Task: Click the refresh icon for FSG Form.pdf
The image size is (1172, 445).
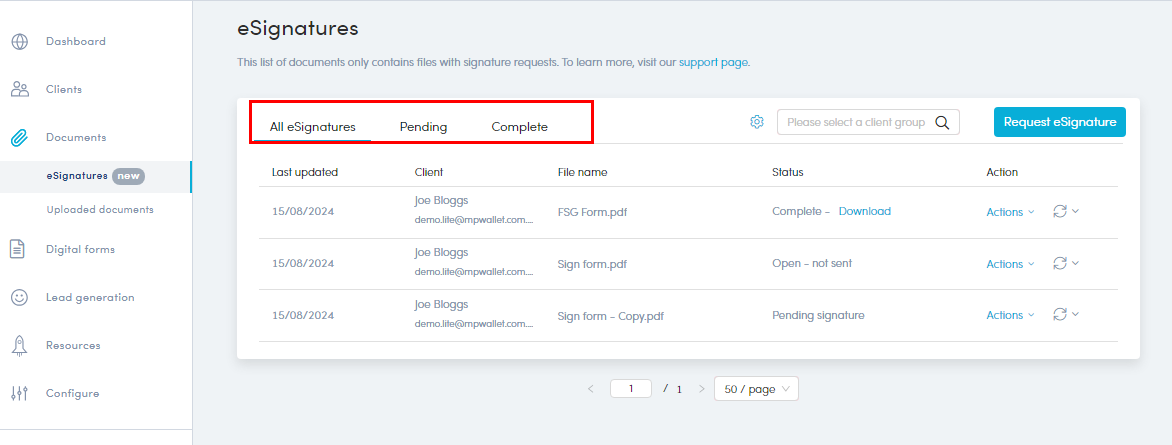Action: [x=1060, y=211]
